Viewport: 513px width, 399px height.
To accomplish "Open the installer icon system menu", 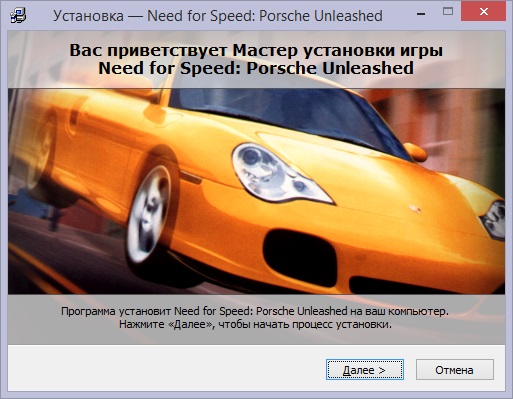I will [18, 15].
